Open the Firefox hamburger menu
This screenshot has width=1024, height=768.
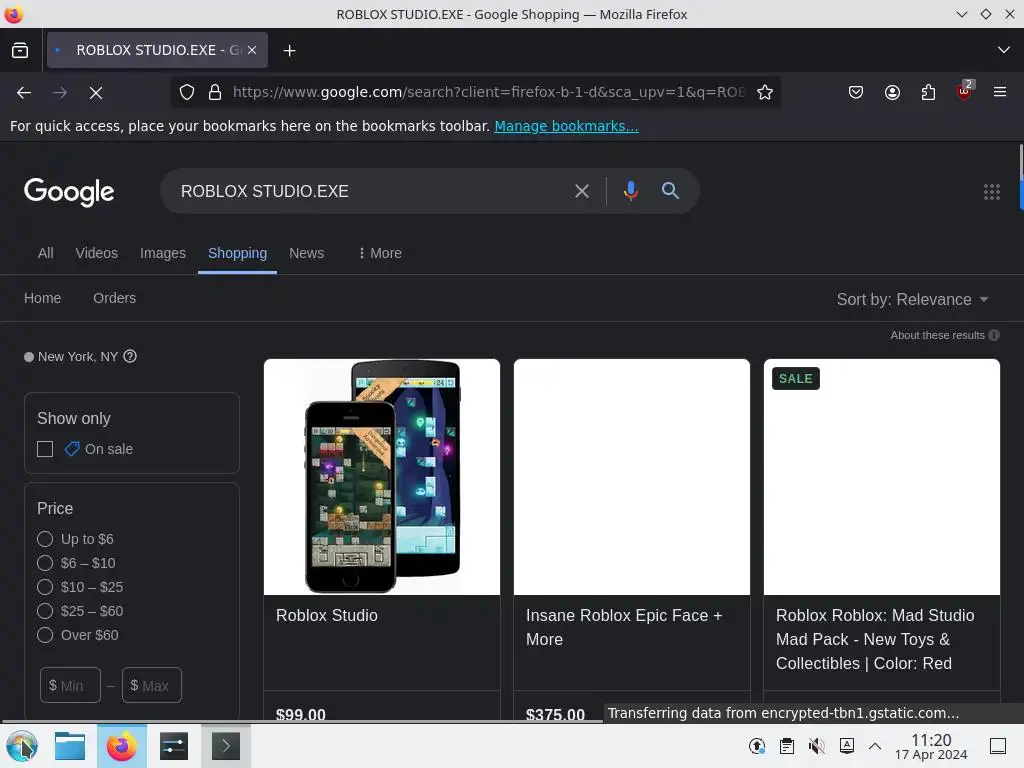pyautogui.click(x=1000, y=92)
